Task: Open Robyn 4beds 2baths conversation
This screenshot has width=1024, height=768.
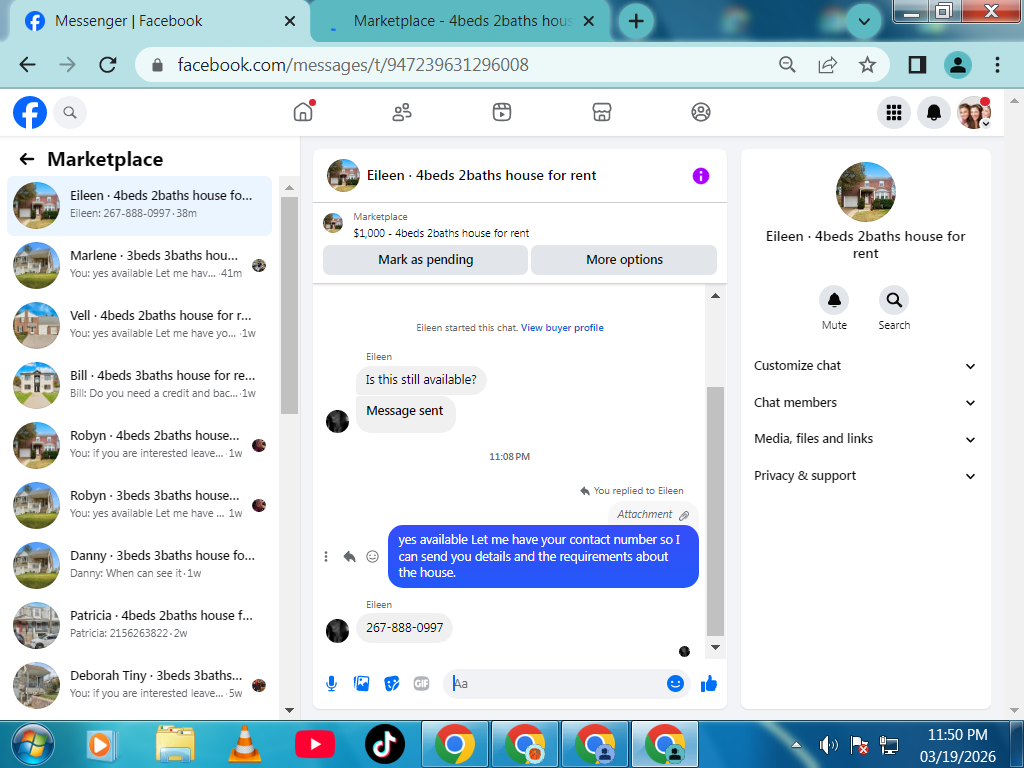Action: 140,445
